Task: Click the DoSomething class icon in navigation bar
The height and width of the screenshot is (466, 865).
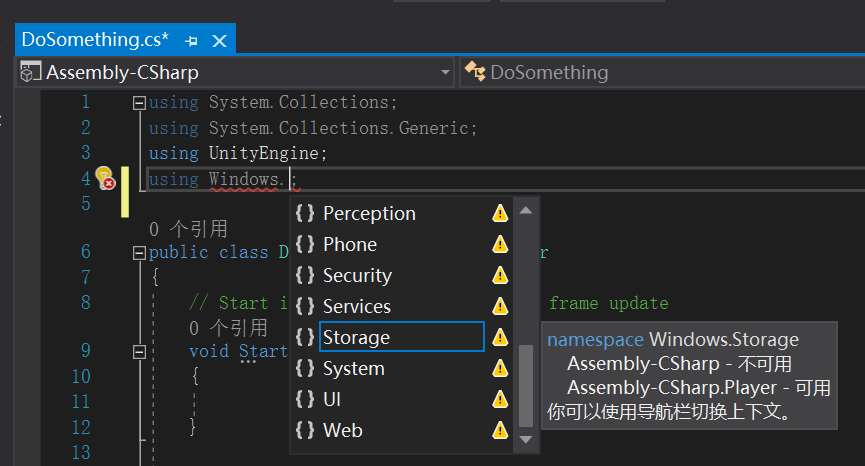Action: point(475,72)
